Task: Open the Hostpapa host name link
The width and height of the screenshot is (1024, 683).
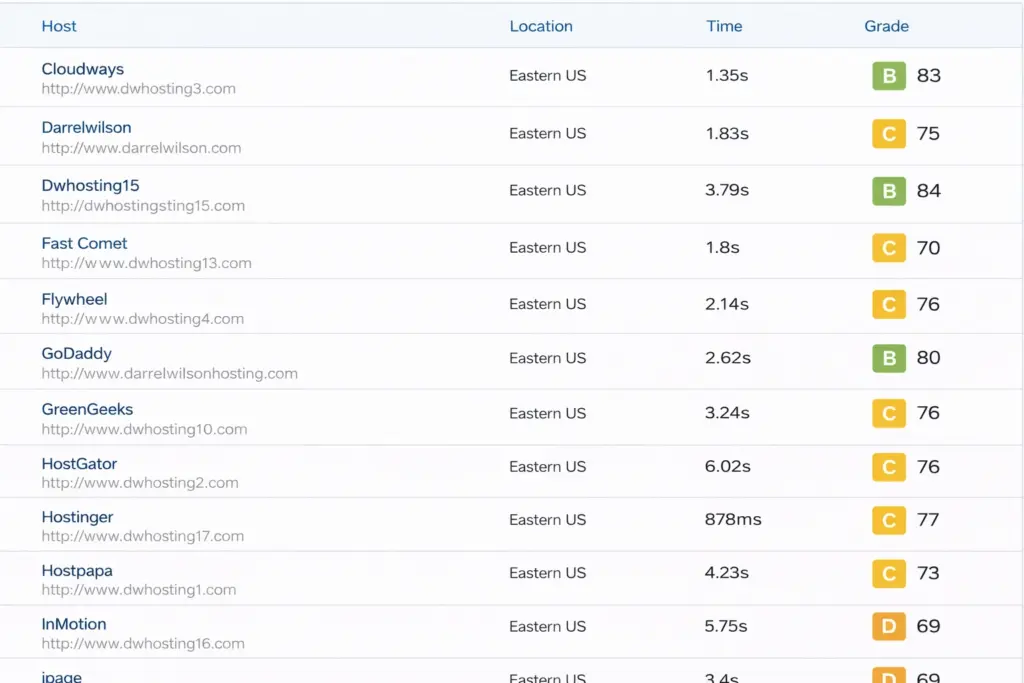Action: click(77, 571)
